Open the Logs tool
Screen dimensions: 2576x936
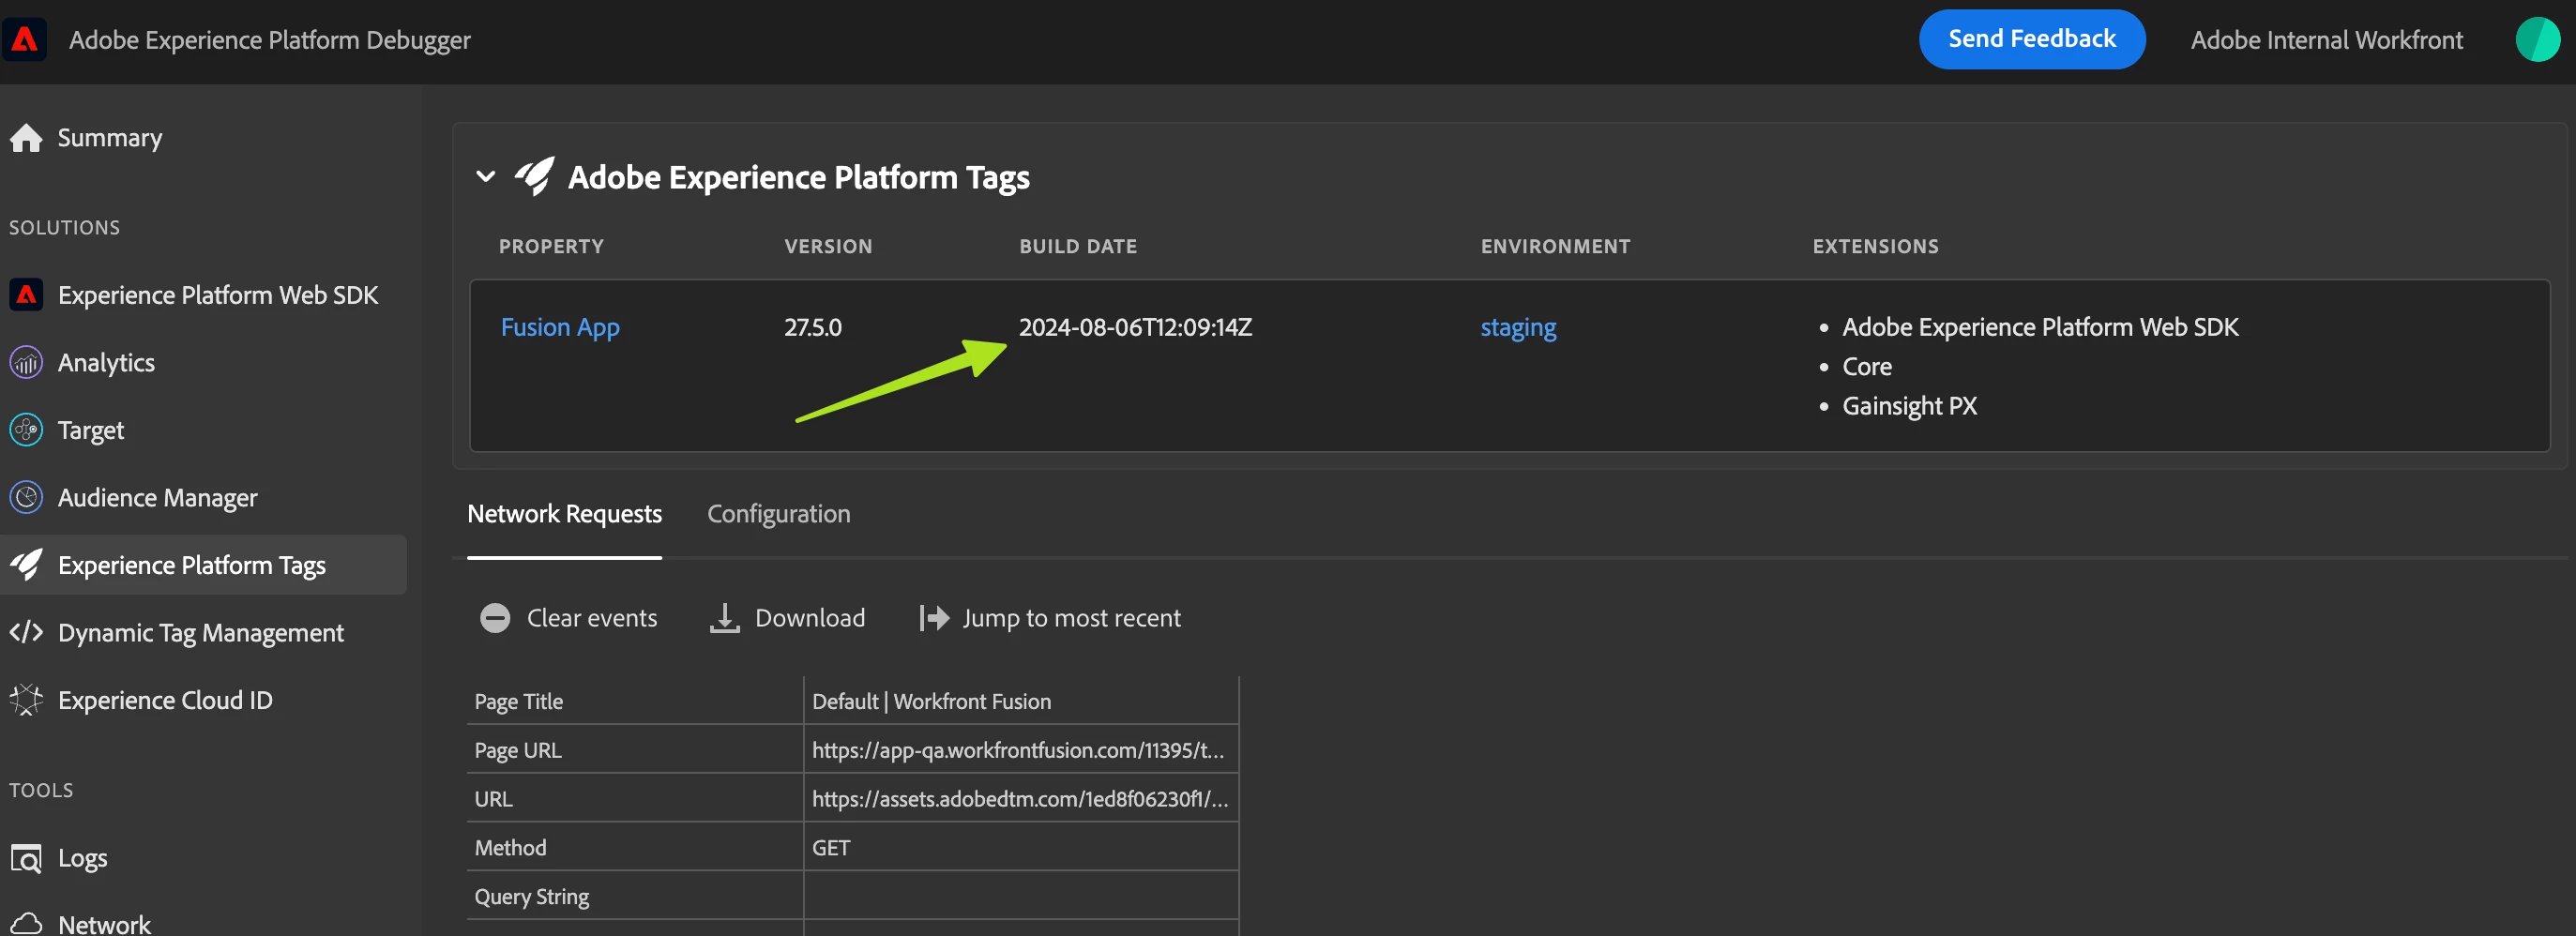83,858
